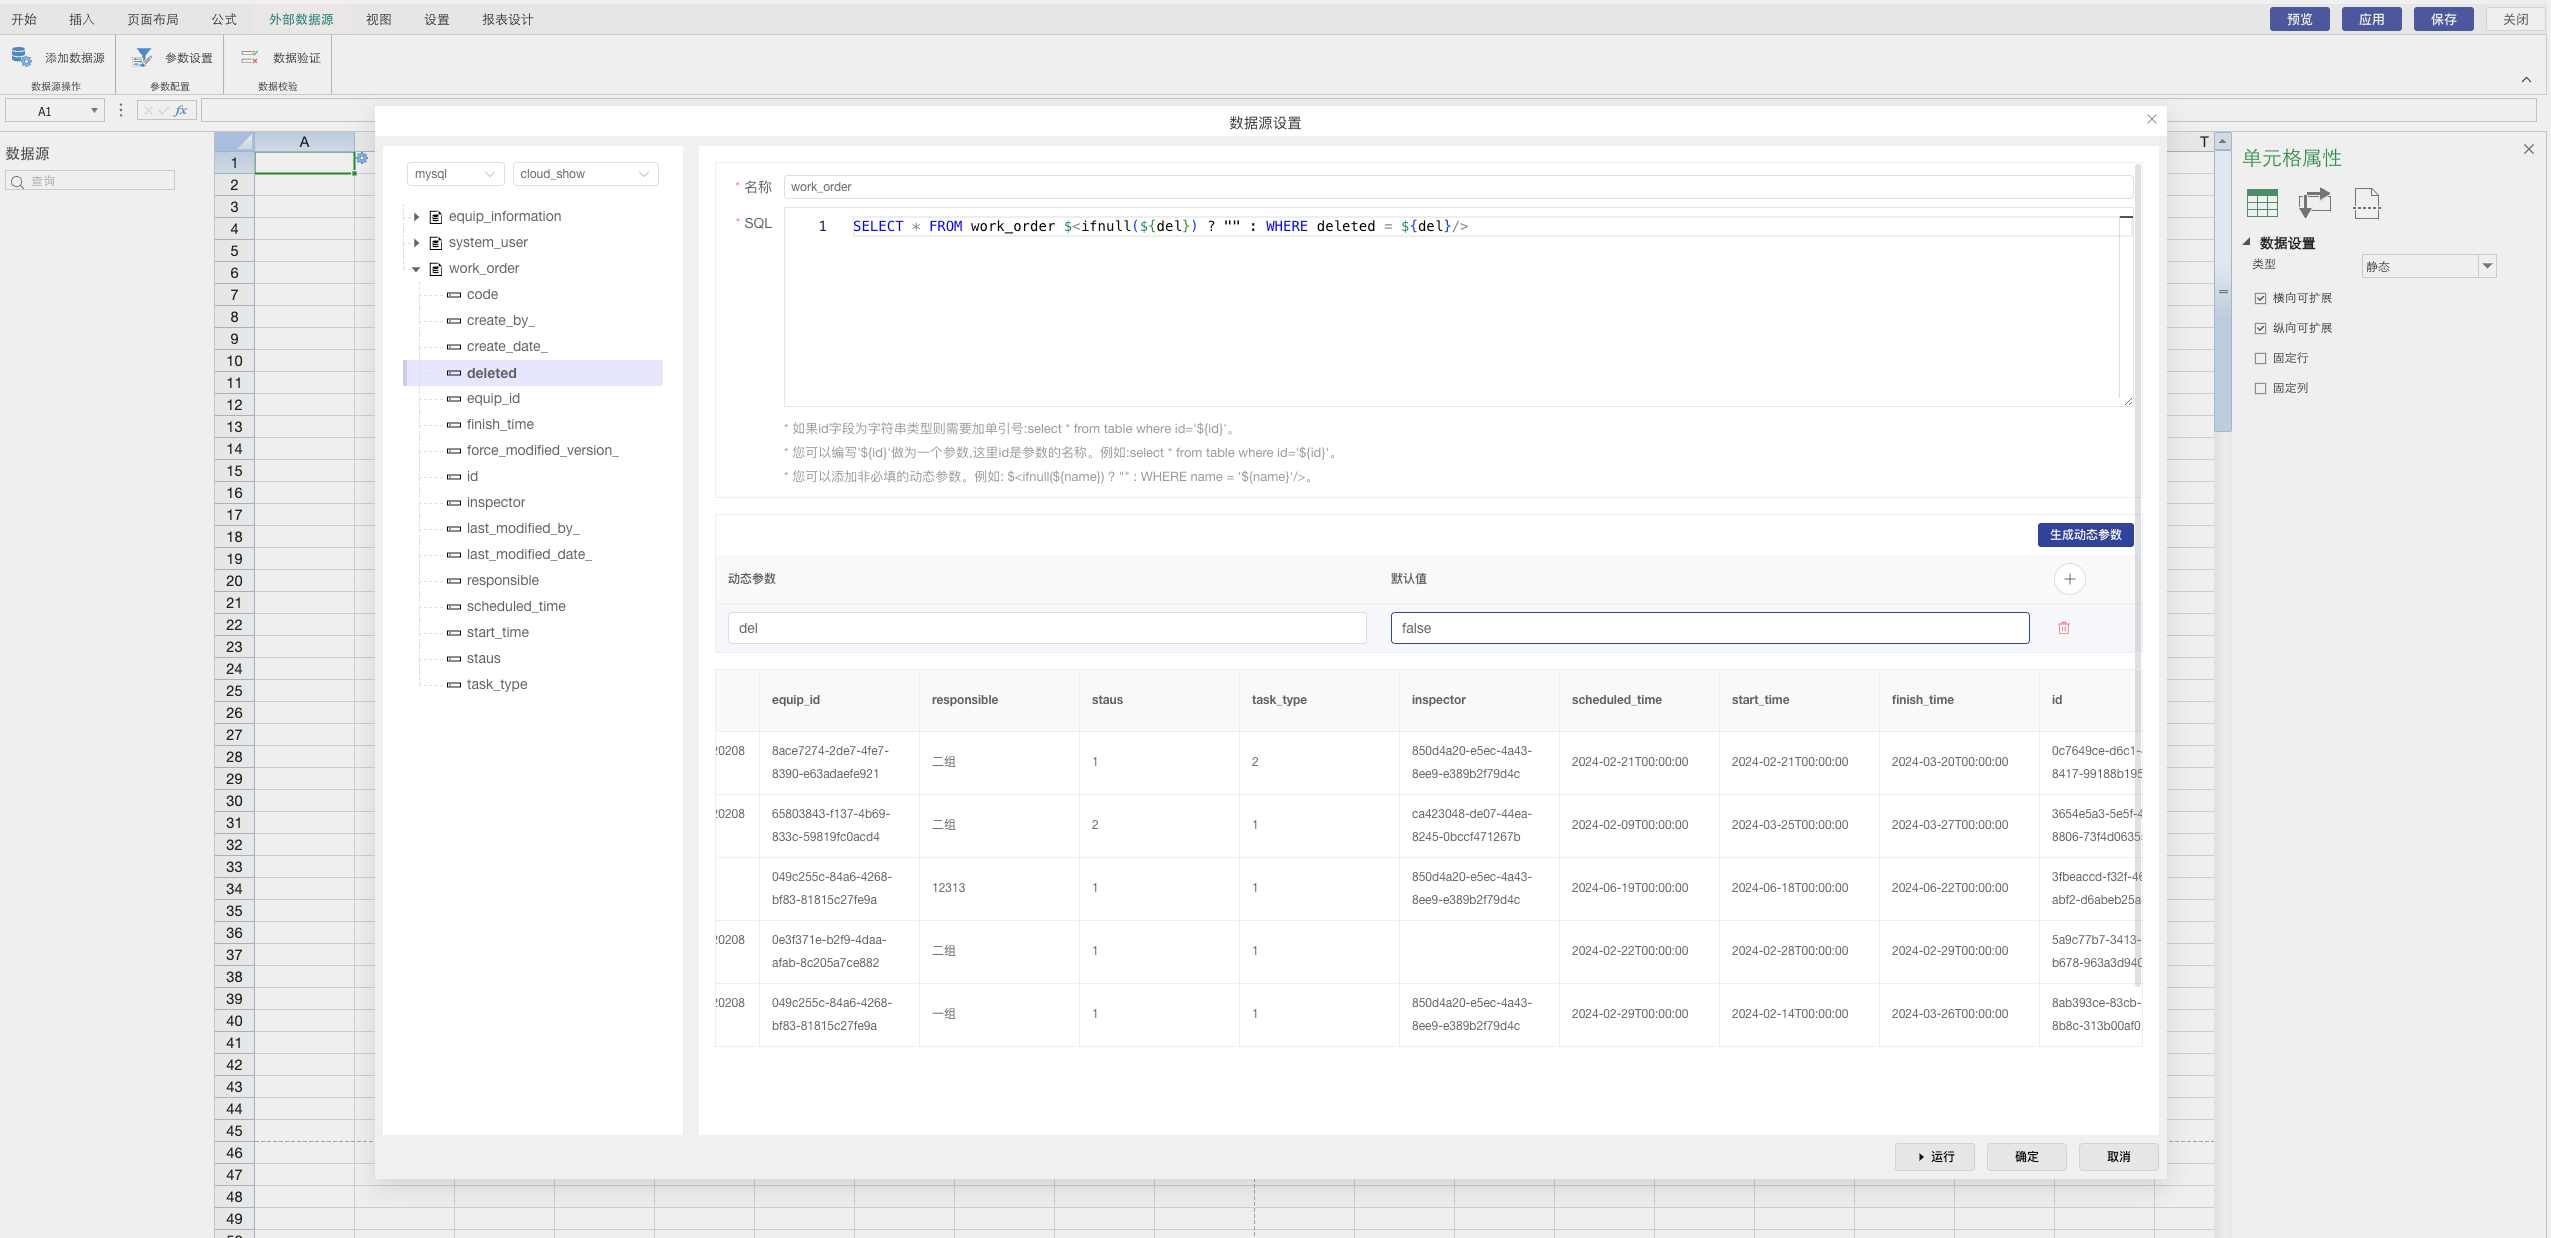2551x1238 pixels.
Task: Close the cell properties panel
Action: point(2528,149)
